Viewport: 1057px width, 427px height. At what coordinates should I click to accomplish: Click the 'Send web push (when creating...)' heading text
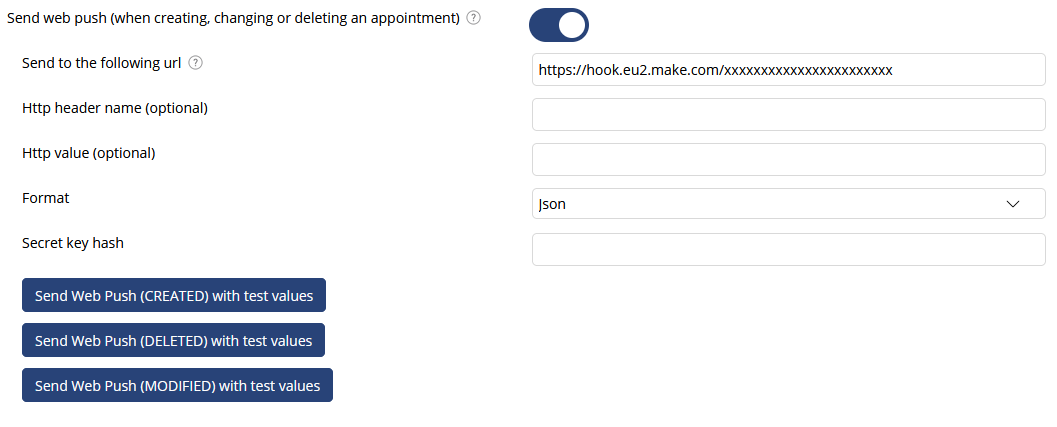(233, 18)
